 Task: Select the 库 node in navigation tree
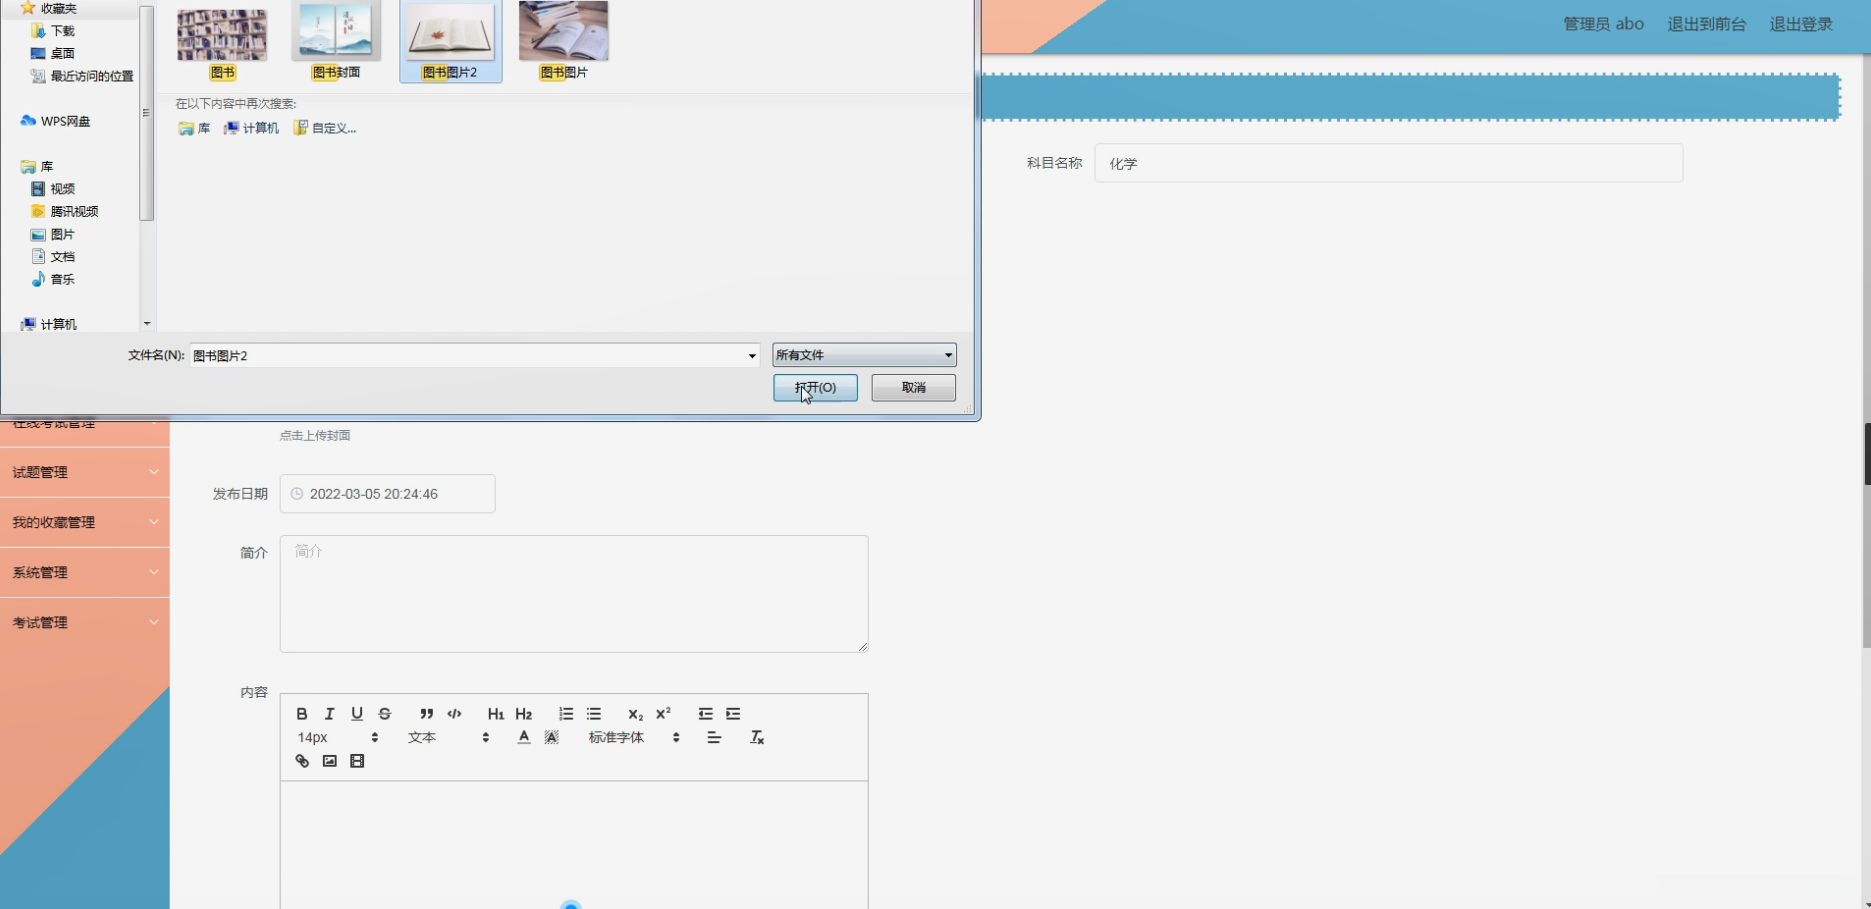click(37, 167)
